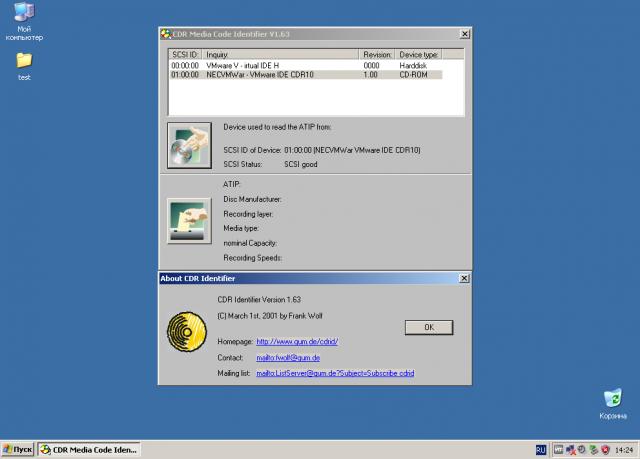Click the Device type column header

pos(418,53)
